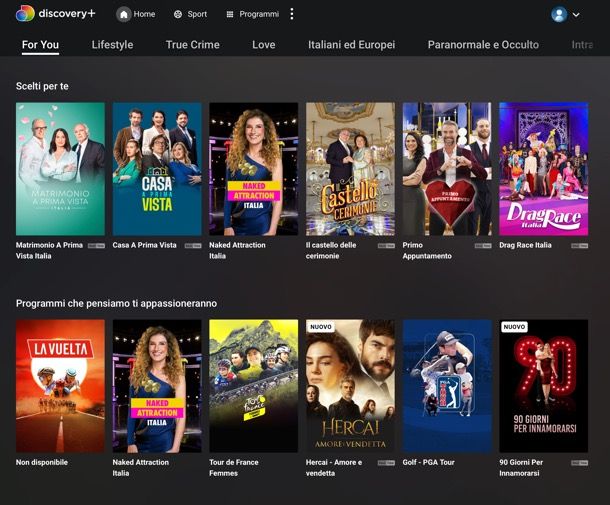Open the Sport navigation link
Viewport: 610px width, 505px height.
click(x=197, y=14)
